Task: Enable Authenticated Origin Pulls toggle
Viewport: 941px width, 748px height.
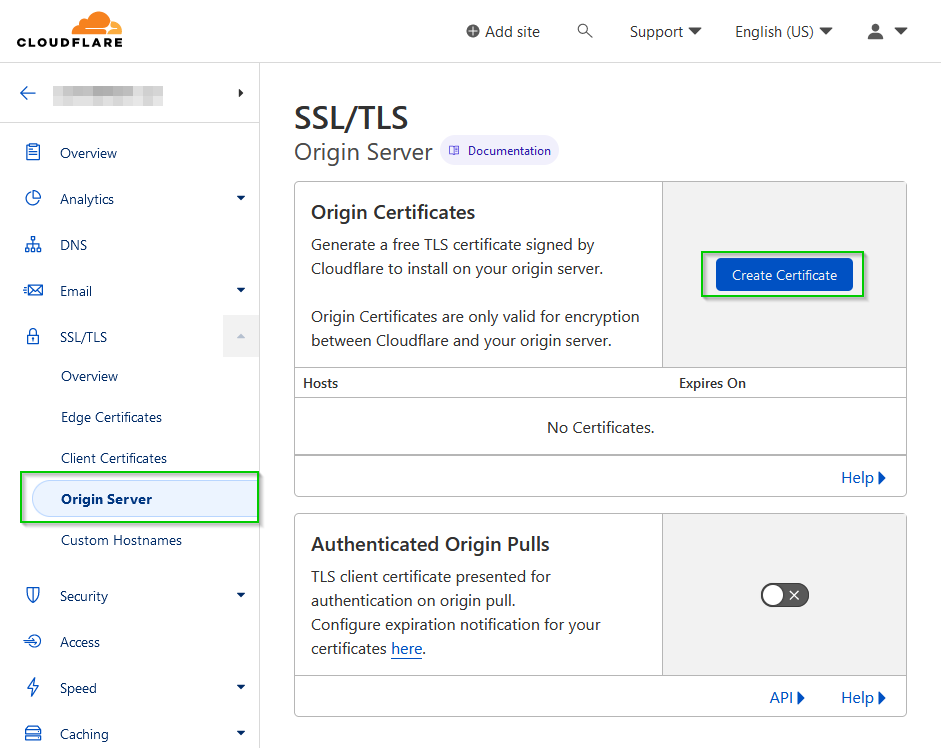Action: tap(784, 596)
